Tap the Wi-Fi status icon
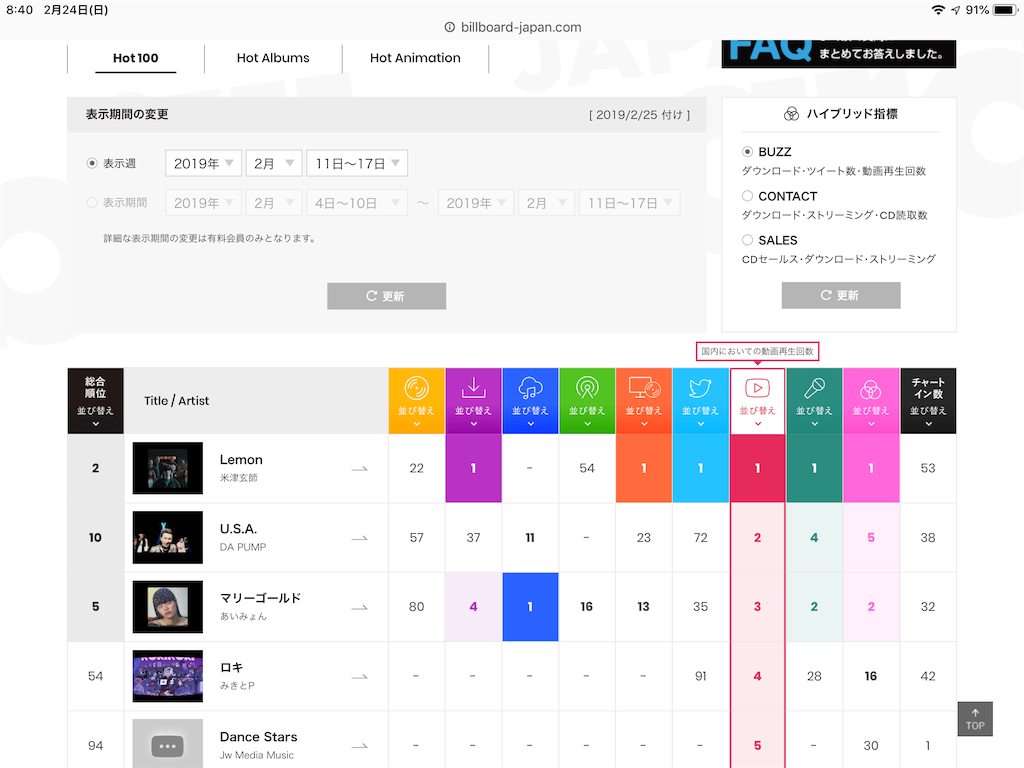 [938, 10]
